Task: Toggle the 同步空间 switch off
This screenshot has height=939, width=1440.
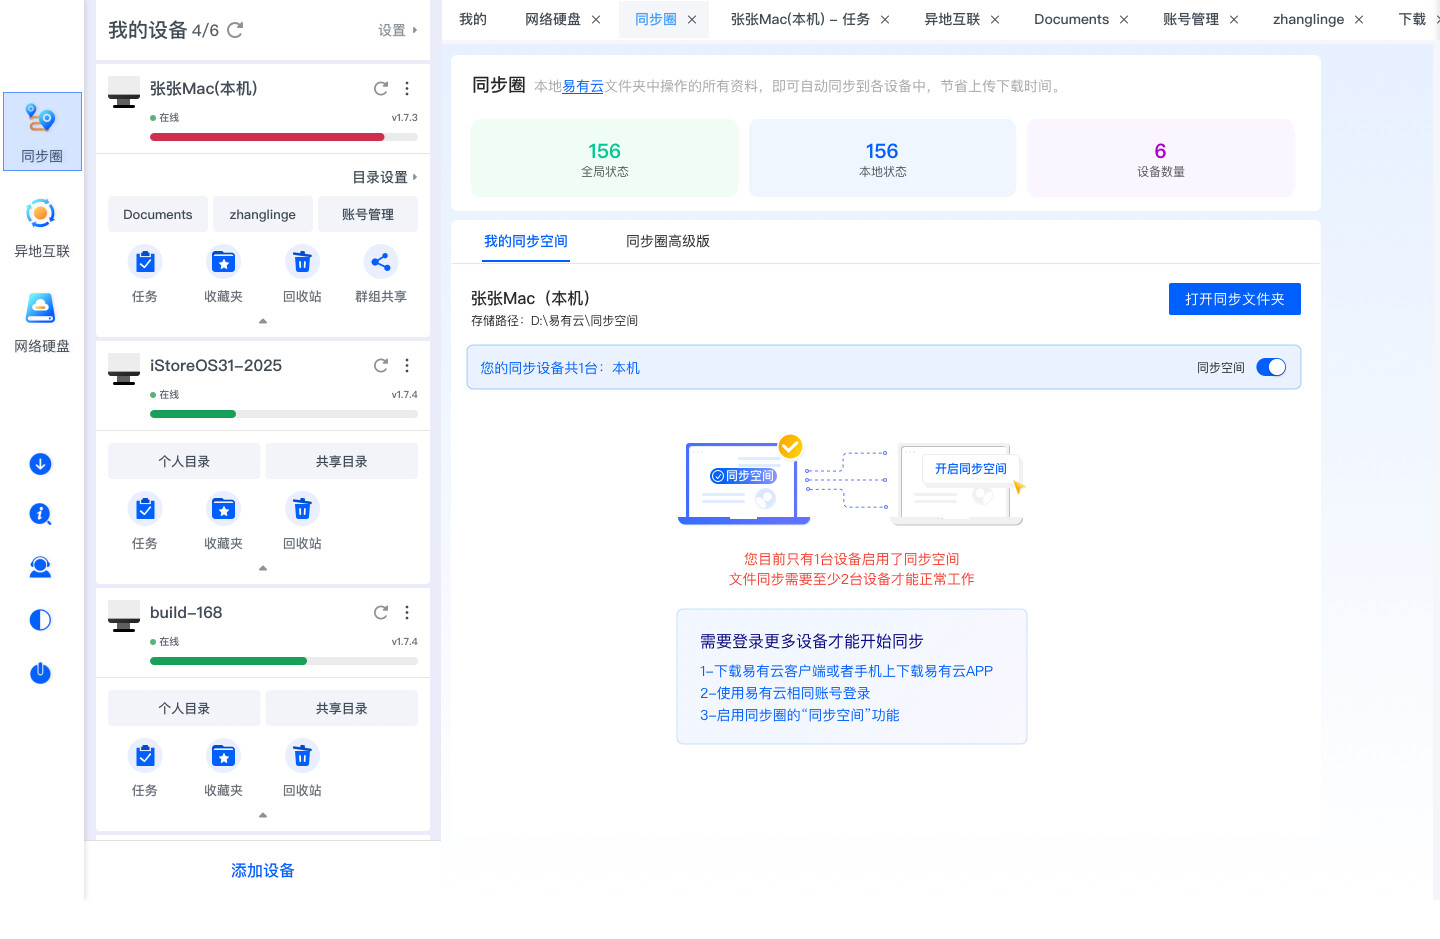Action: [x=1270, y=367]
